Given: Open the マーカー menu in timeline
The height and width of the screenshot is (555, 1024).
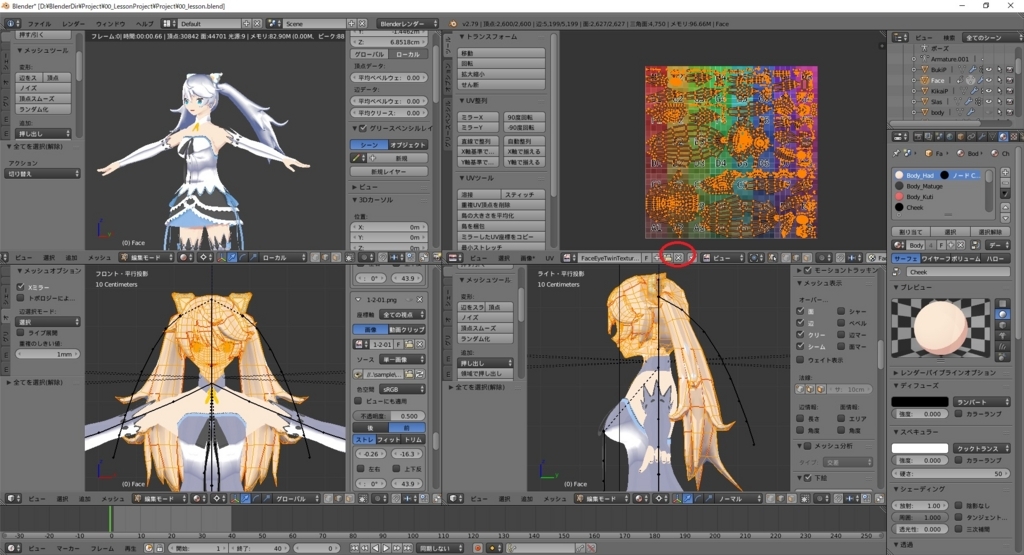Looking at the screenshot, I should click(x=68, y=549).
